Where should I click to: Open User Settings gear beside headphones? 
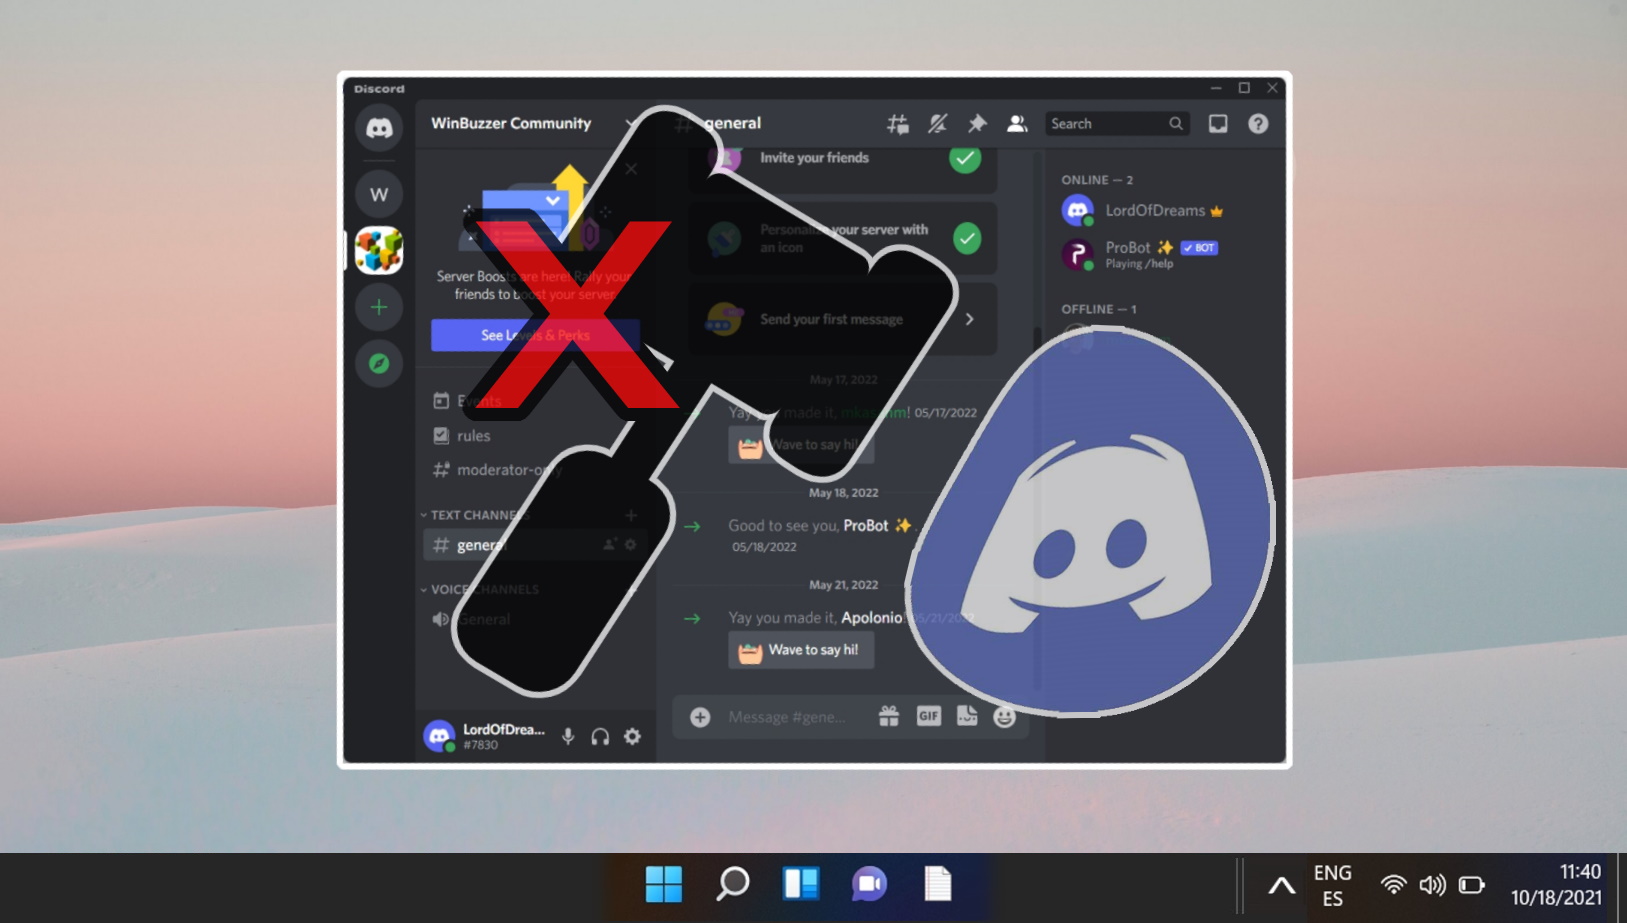(633, 737)
